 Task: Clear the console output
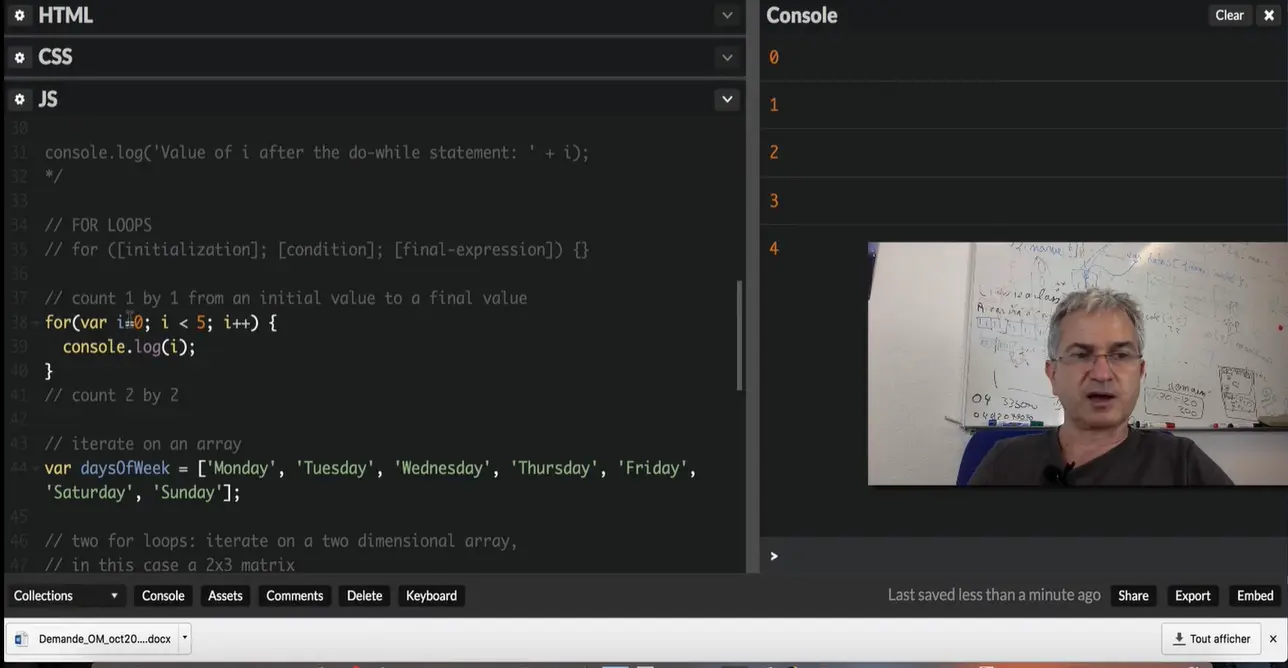(1229, 15)
